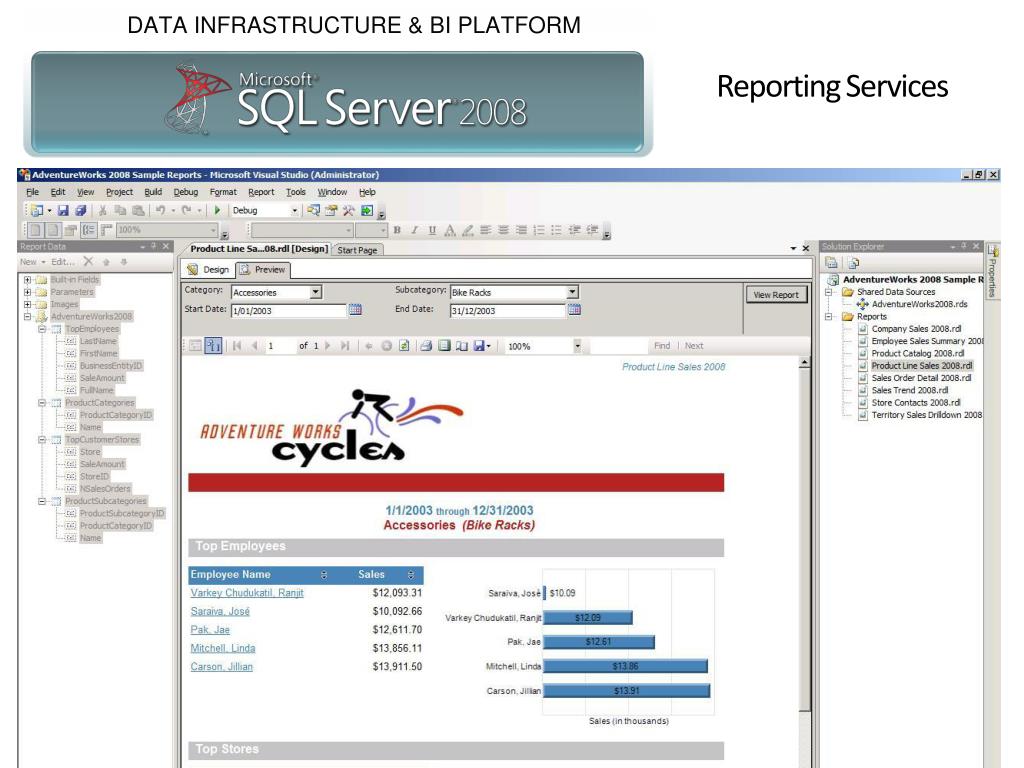Image resolution: width=1024 pixels, height=768 pixels.
Task: Select AdventureWorks2008.rds data source
Action: [x=920, y=304]
